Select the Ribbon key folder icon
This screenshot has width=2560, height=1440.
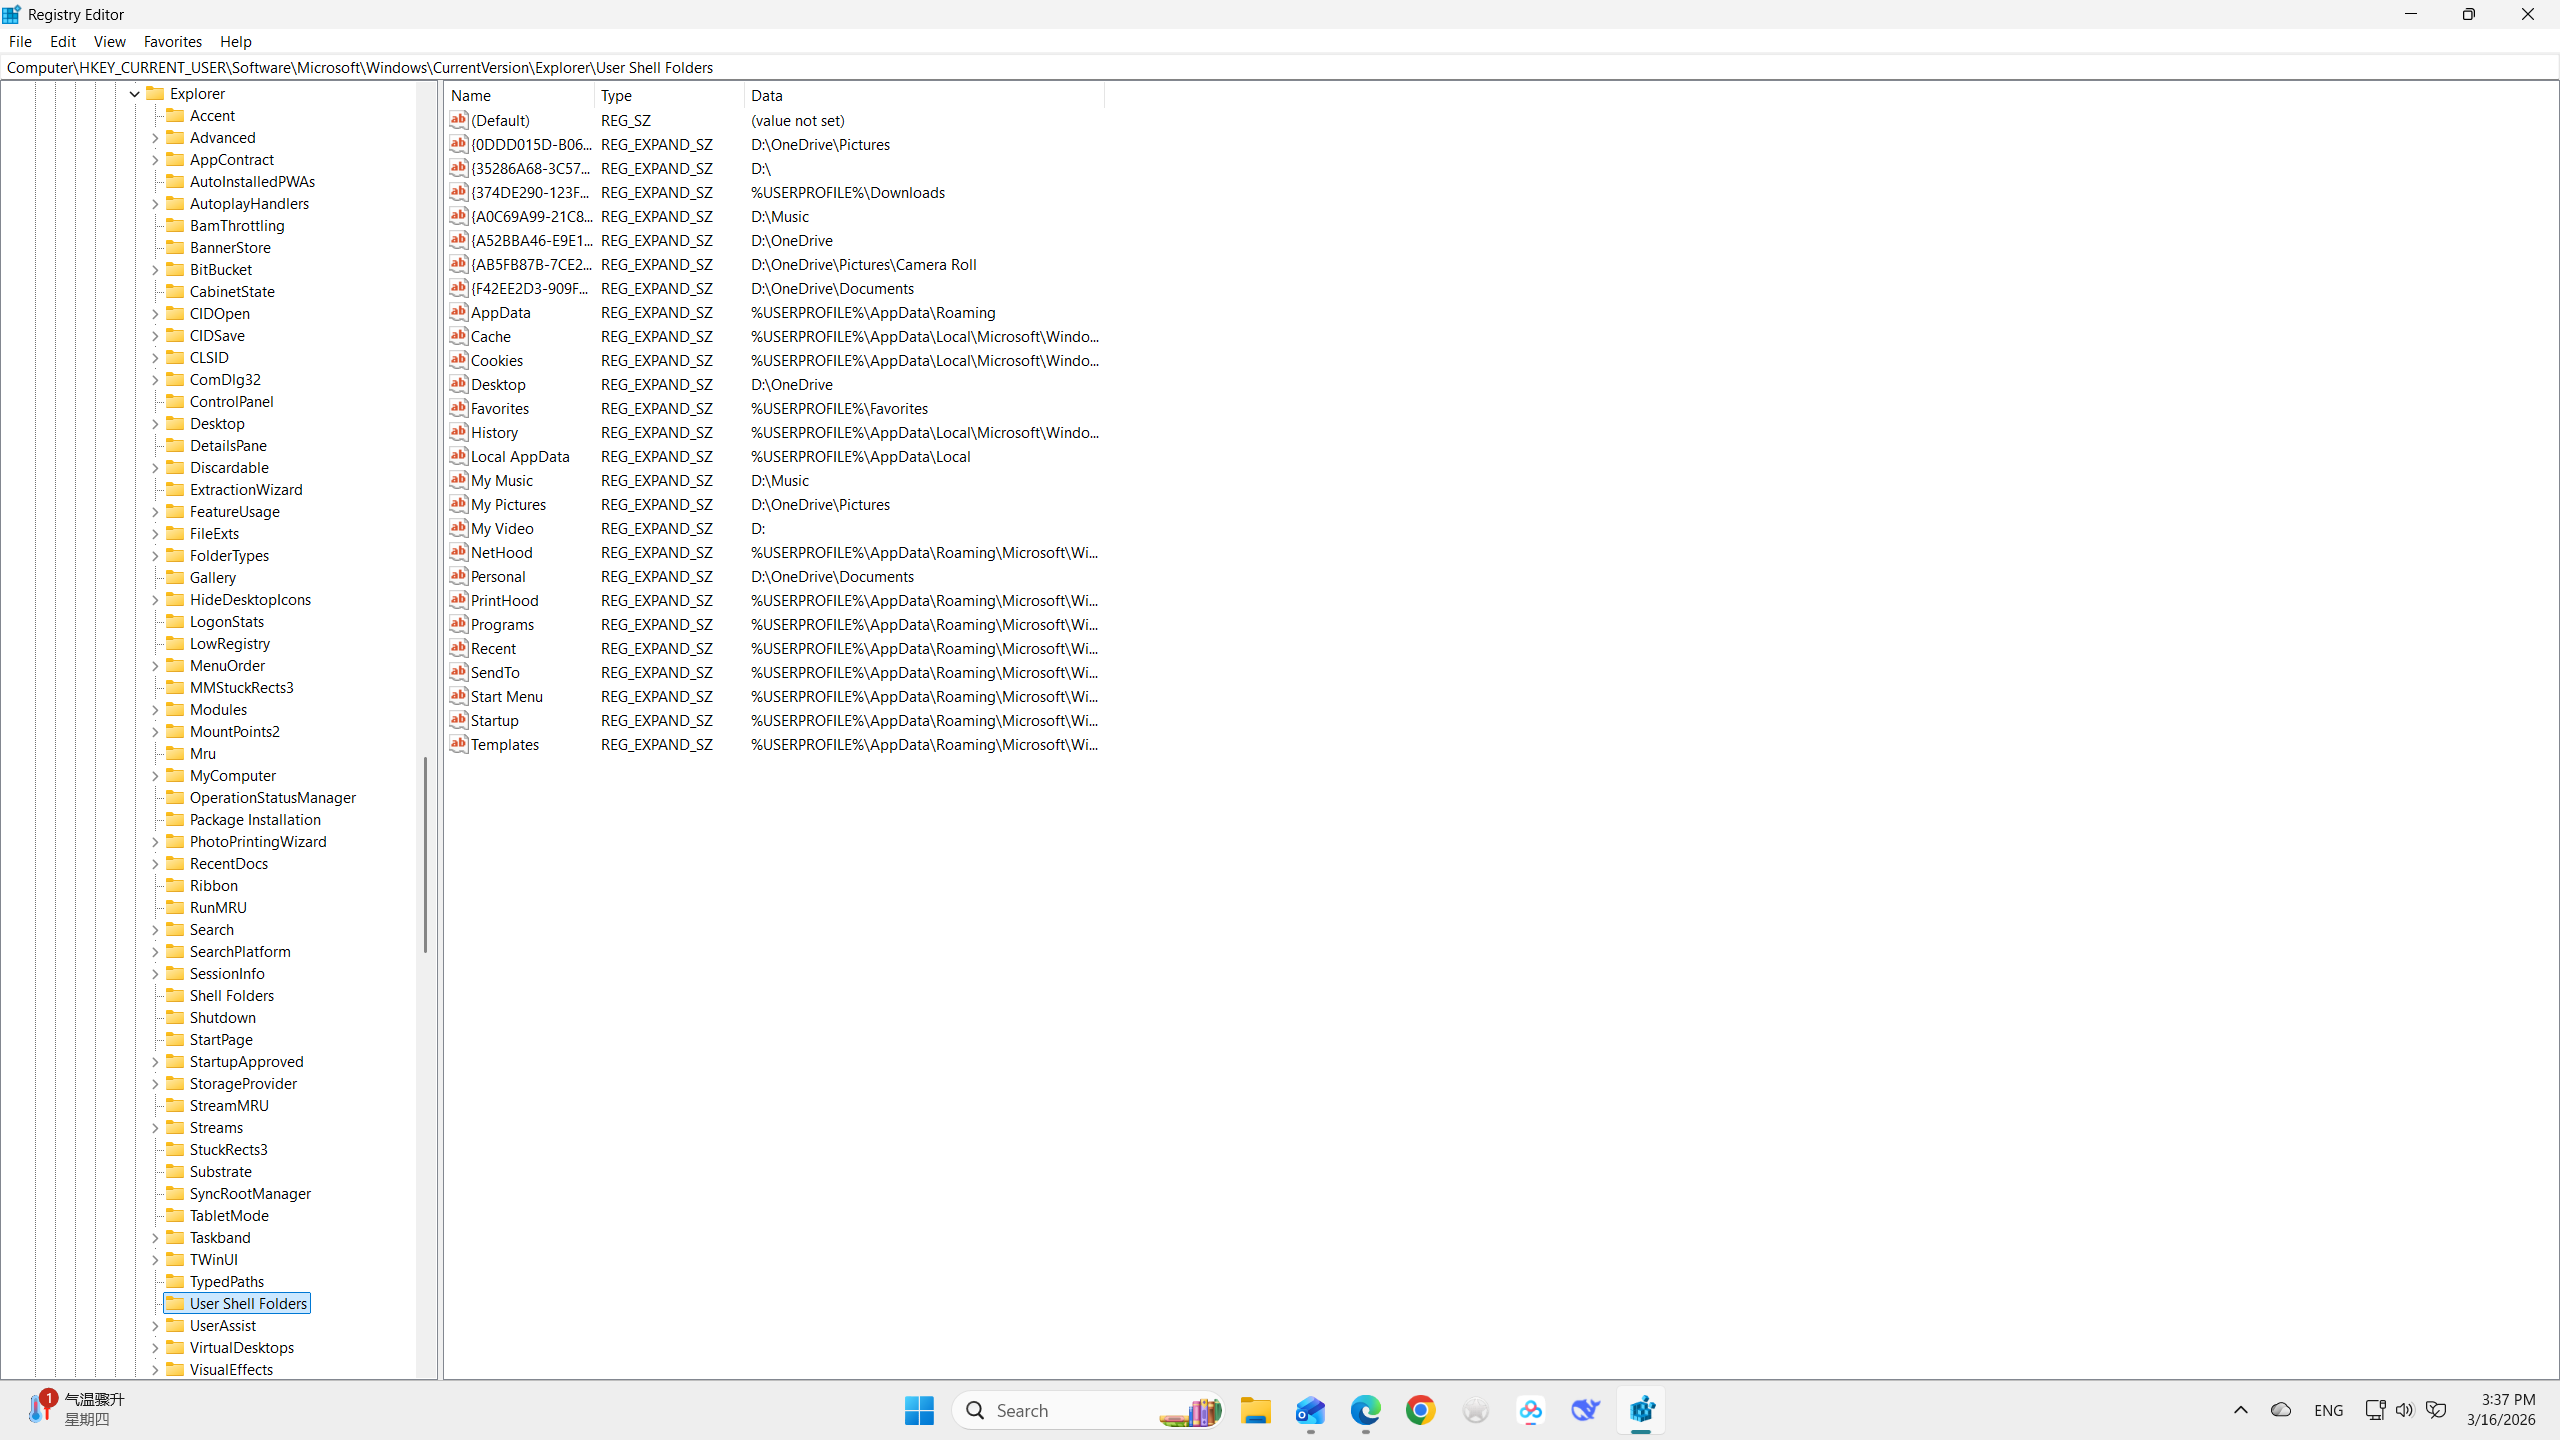(x=175, y=885)
